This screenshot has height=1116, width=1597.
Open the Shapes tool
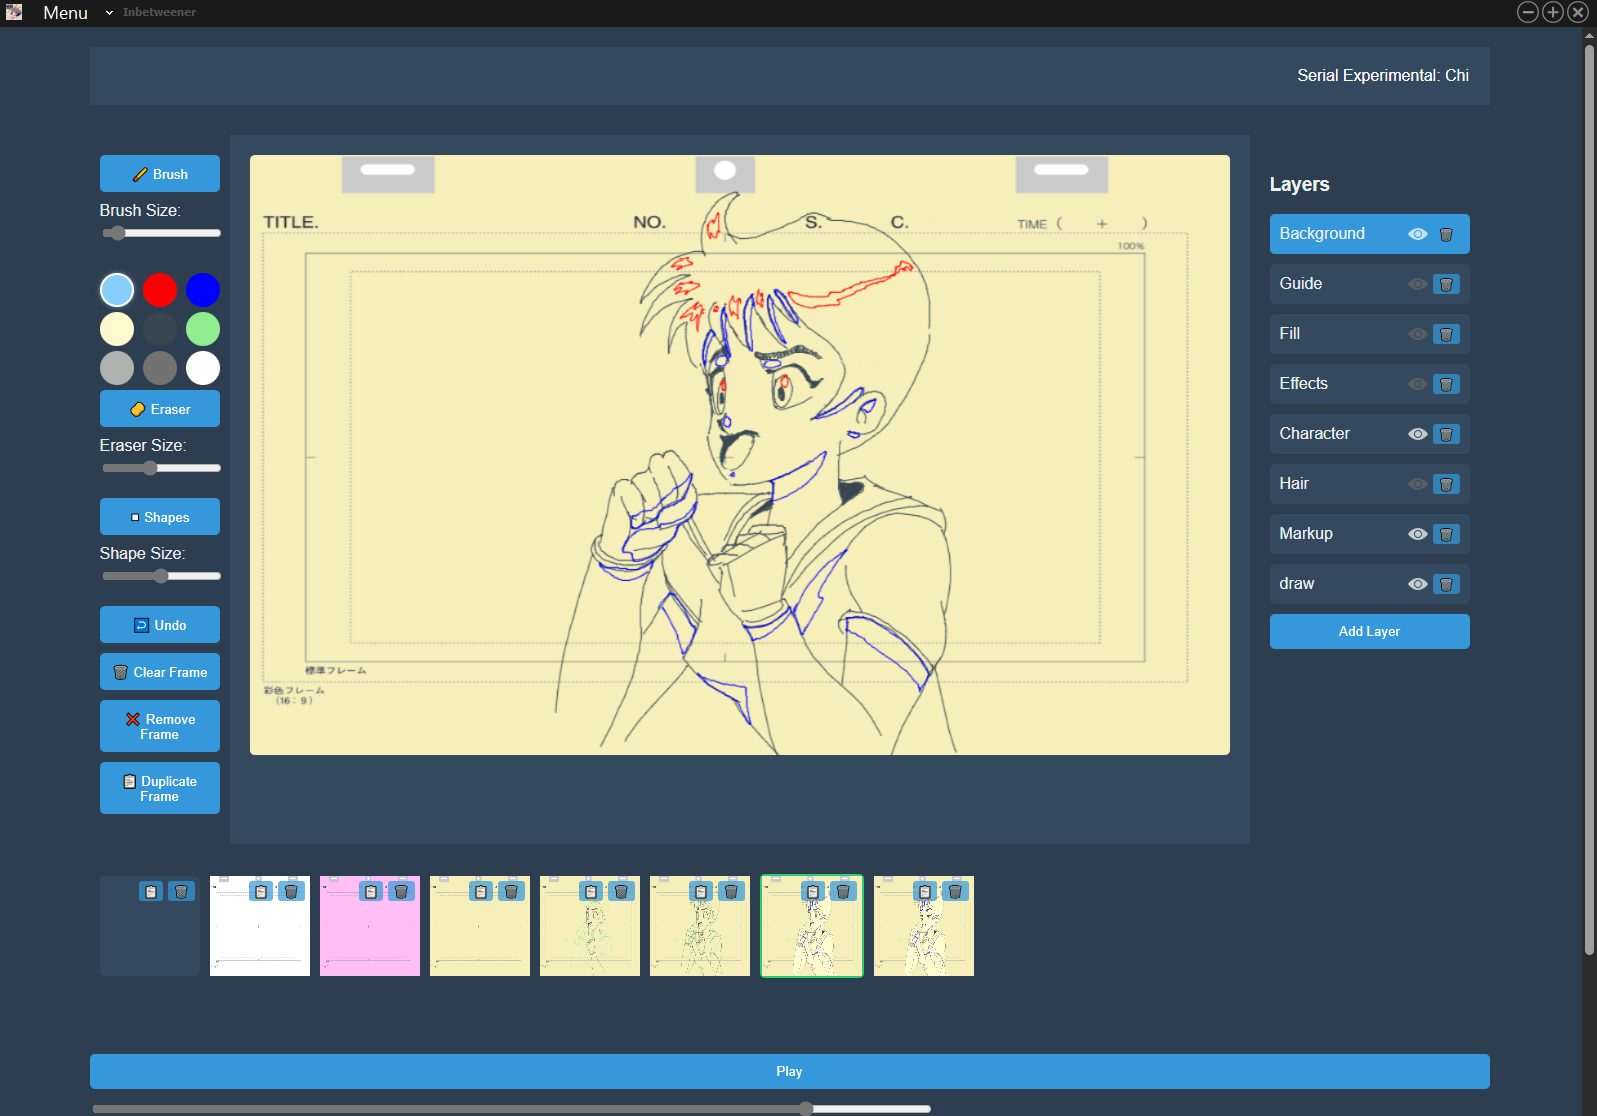[160, 517]
